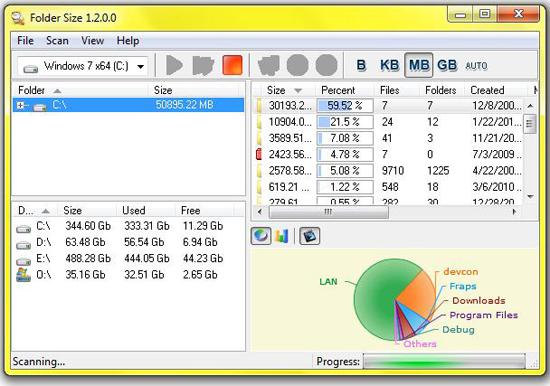Click the scan folder toolbar icon

point(203,65)
